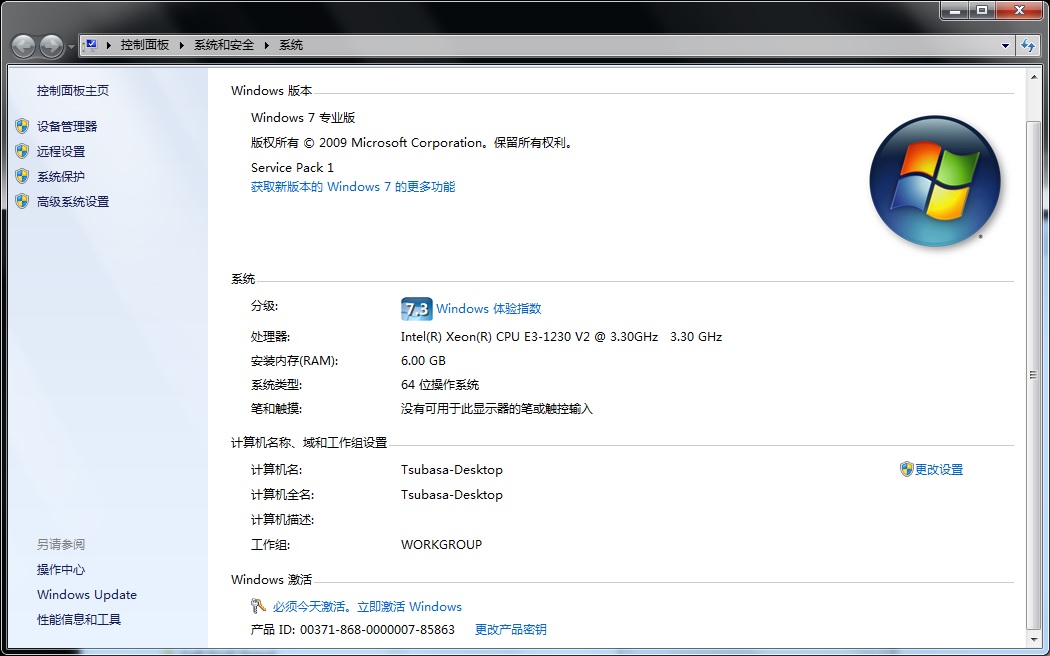Click the key icon beside the activation notice
The width and height of the screenshot is (1050, 656).
259,606
